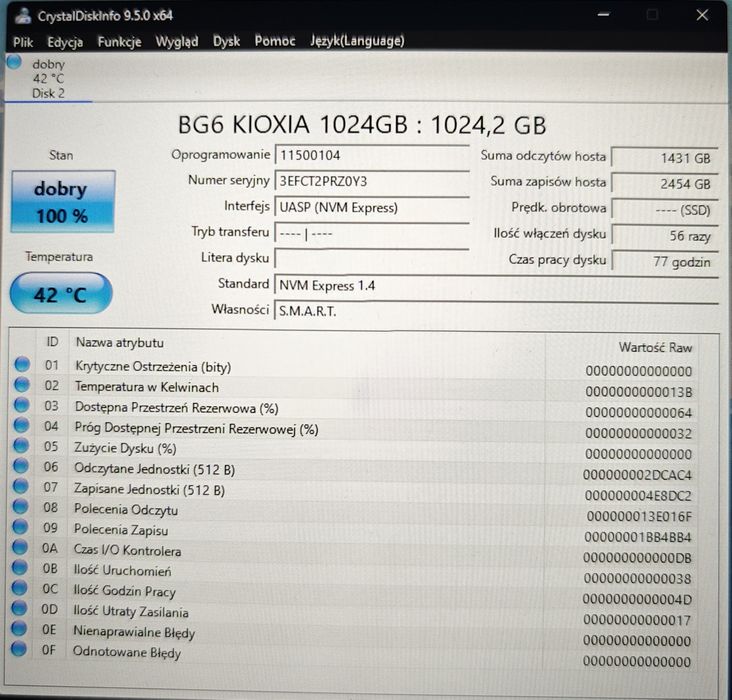Click the dobry 100 % health status button
Screen dimensions: 732x700
click(63, 201)
